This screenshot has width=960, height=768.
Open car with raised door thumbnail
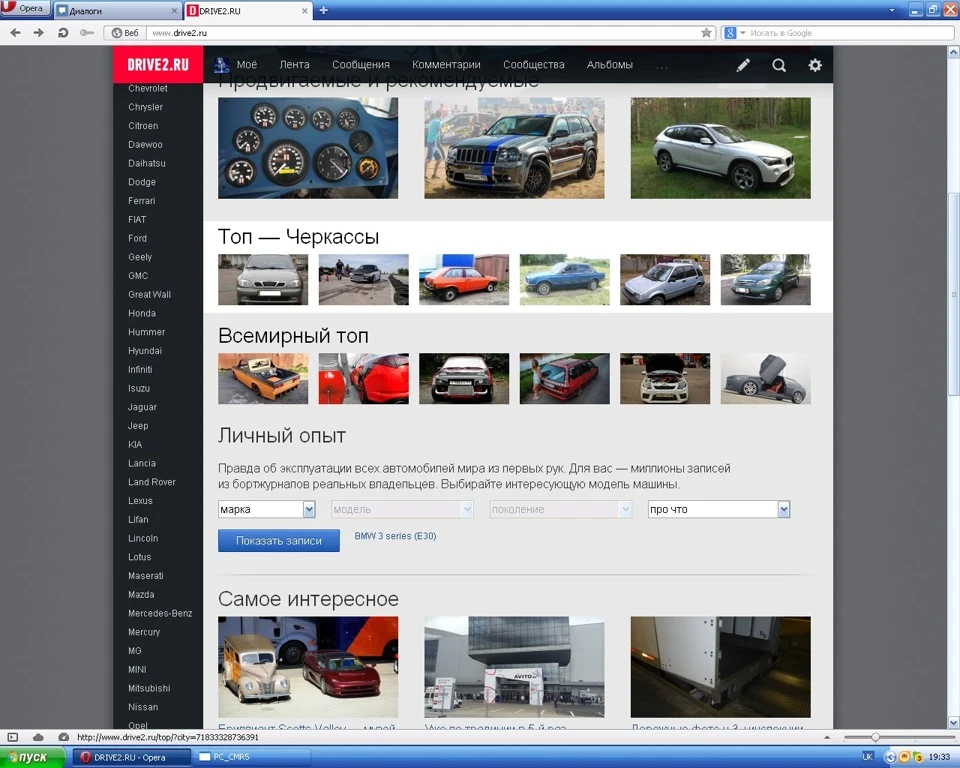[x=766, y=378]
